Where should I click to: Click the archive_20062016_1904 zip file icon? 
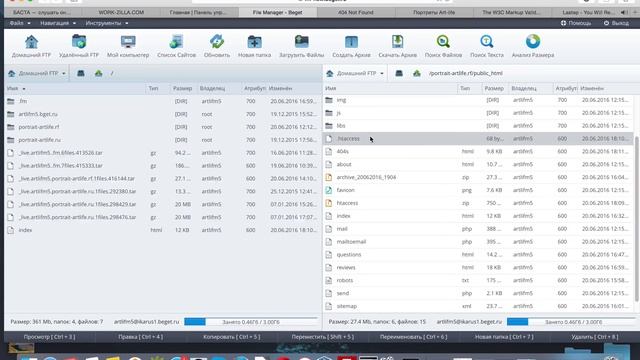coord(329,177)
